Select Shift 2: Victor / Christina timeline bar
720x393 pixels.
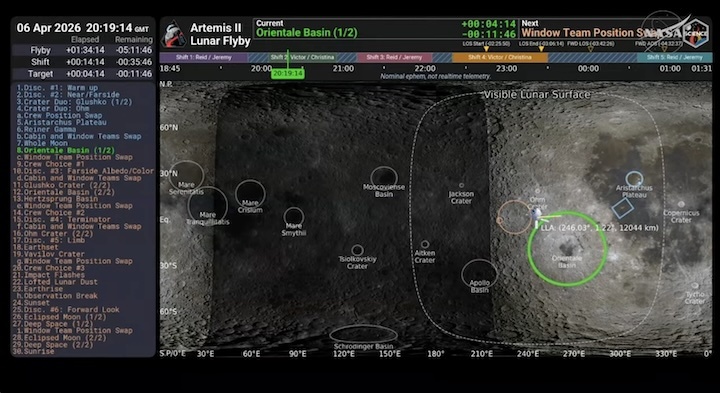click(x=302, y=57)
